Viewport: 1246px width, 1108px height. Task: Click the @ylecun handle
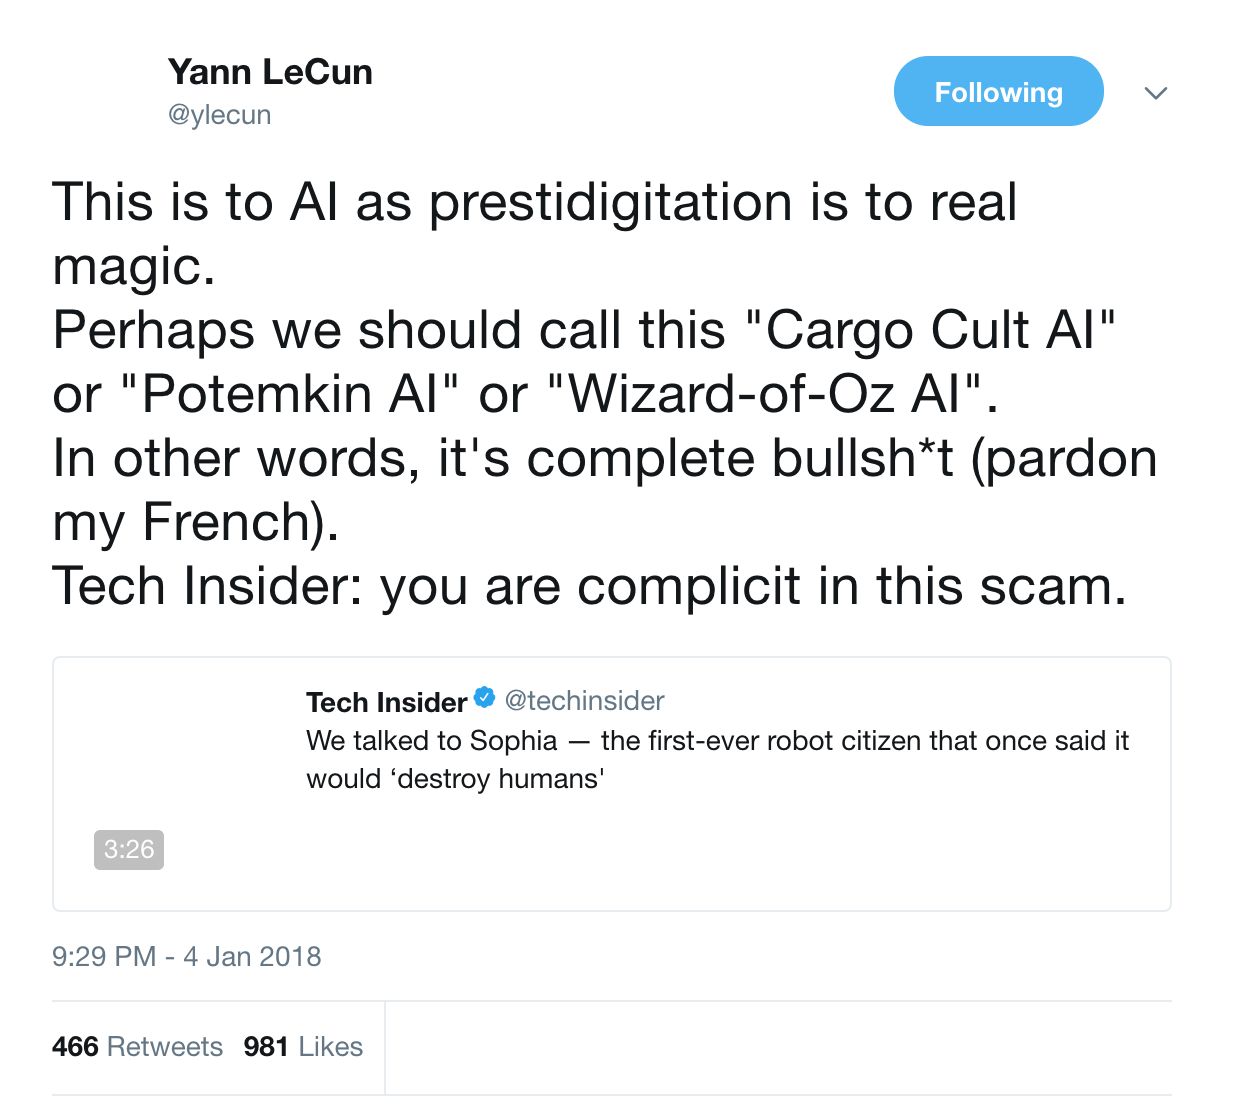219,115
